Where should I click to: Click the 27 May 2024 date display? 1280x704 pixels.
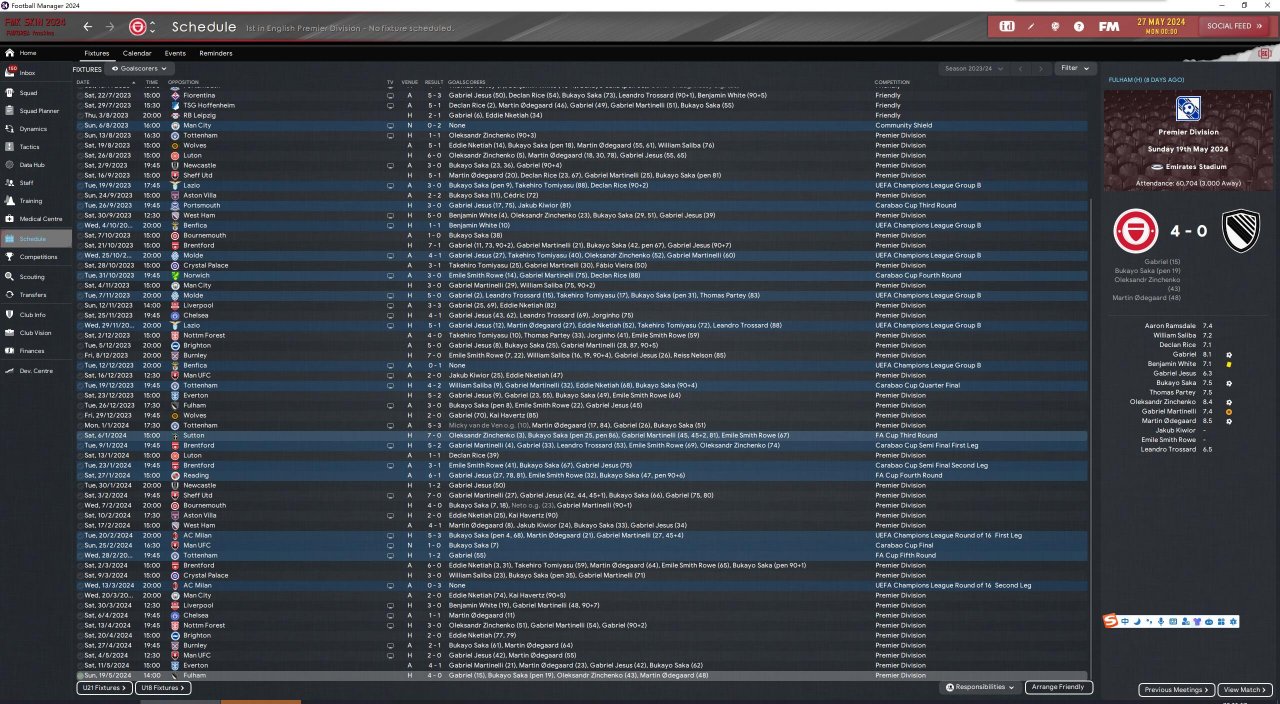coord(1160,25)
